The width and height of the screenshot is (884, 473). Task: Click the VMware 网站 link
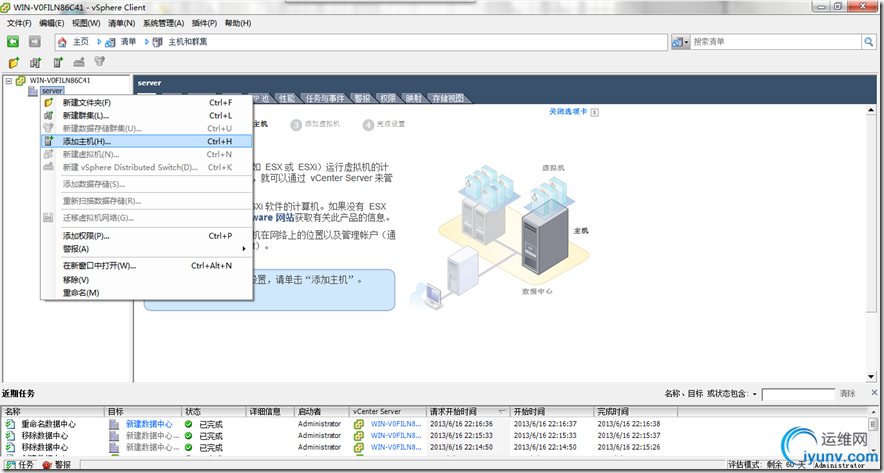tap(274, 218)
